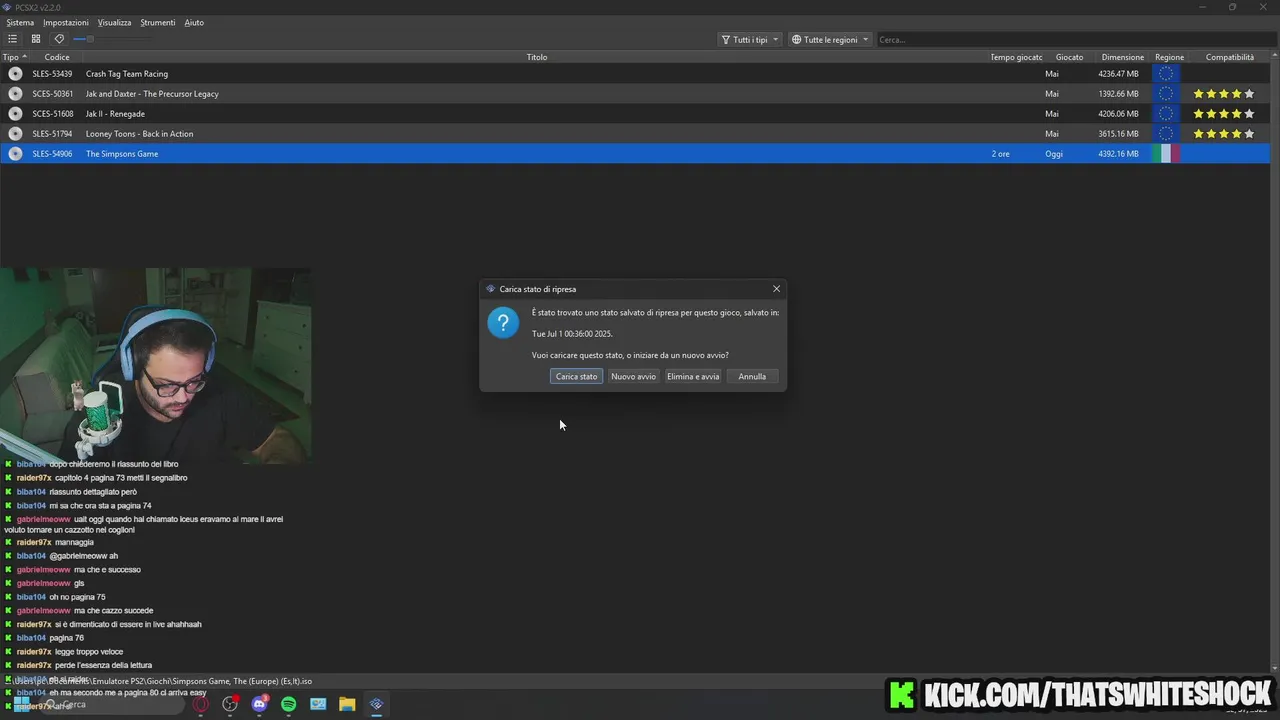Click PCSX2 taskbar icon

tap(376, 704)
